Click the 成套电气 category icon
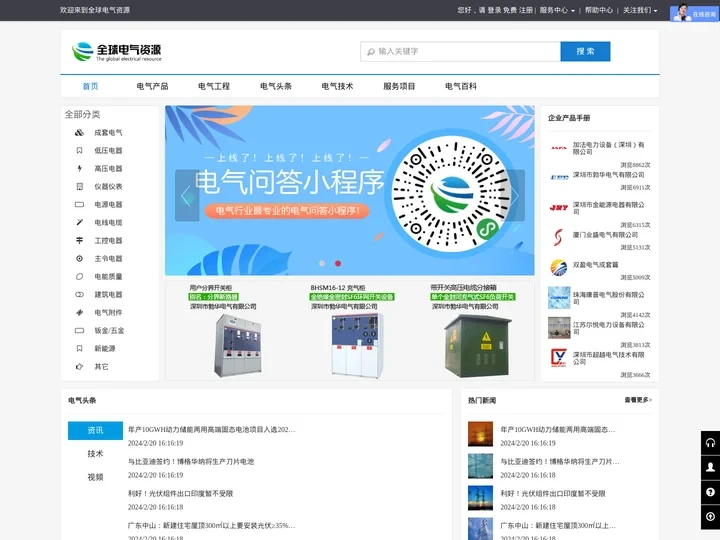720x540 pixels. coord(79,133)
